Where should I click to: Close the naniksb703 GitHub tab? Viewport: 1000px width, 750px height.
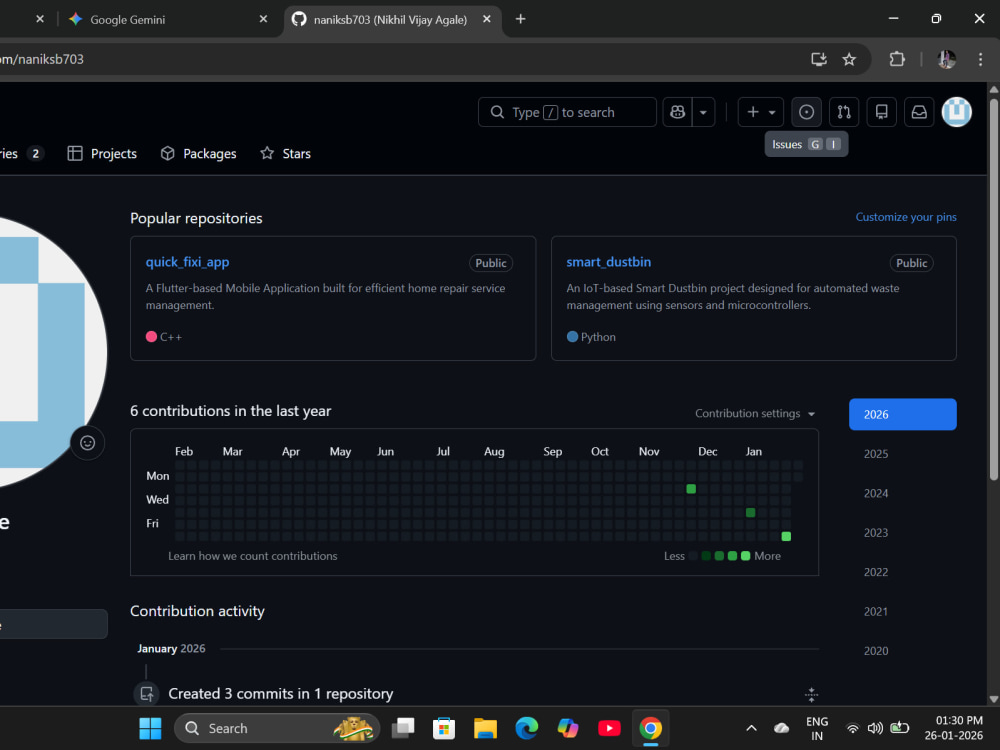pyautogui.click(x=487, y=19)
